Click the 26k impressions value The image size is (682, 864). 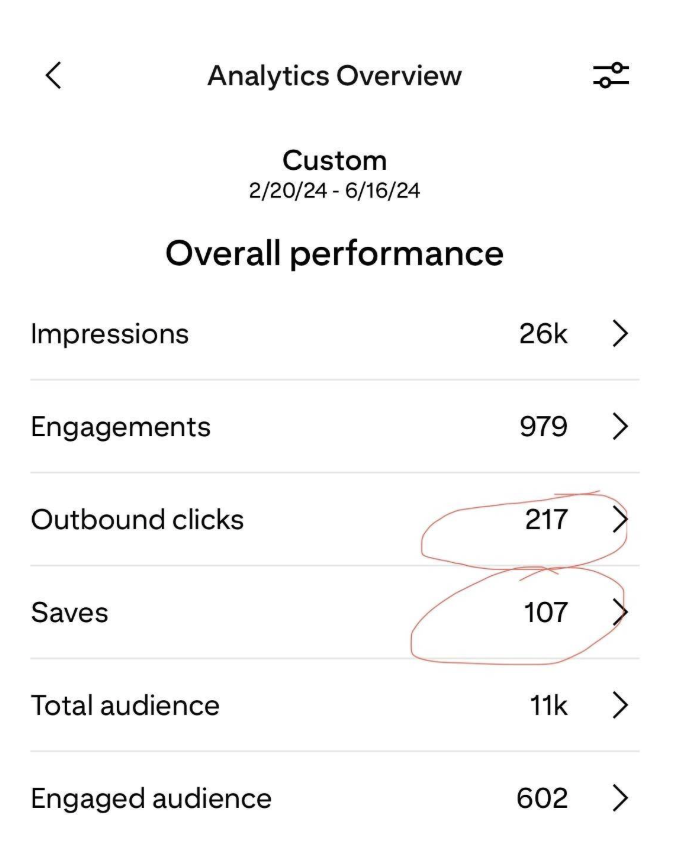pyautogui.click(x=542, y=334)
